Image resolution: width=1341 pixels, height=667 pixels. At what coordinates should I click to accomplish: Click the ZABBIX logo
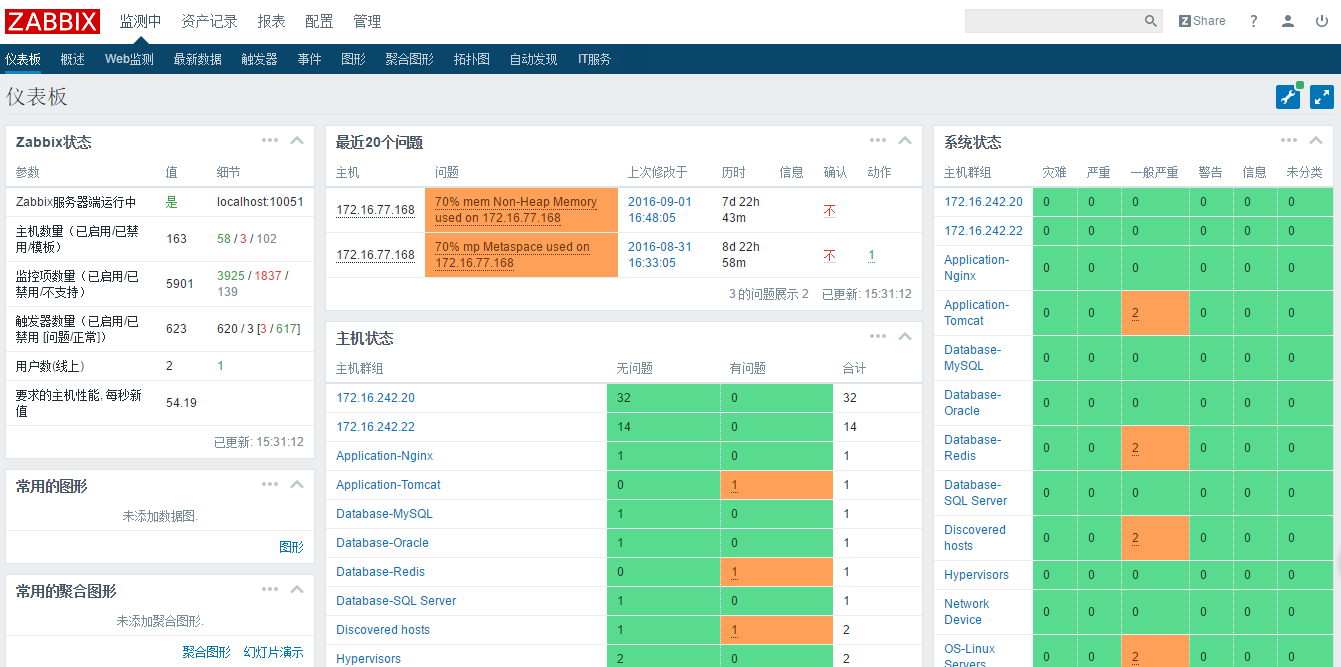(x=53, y=21)
